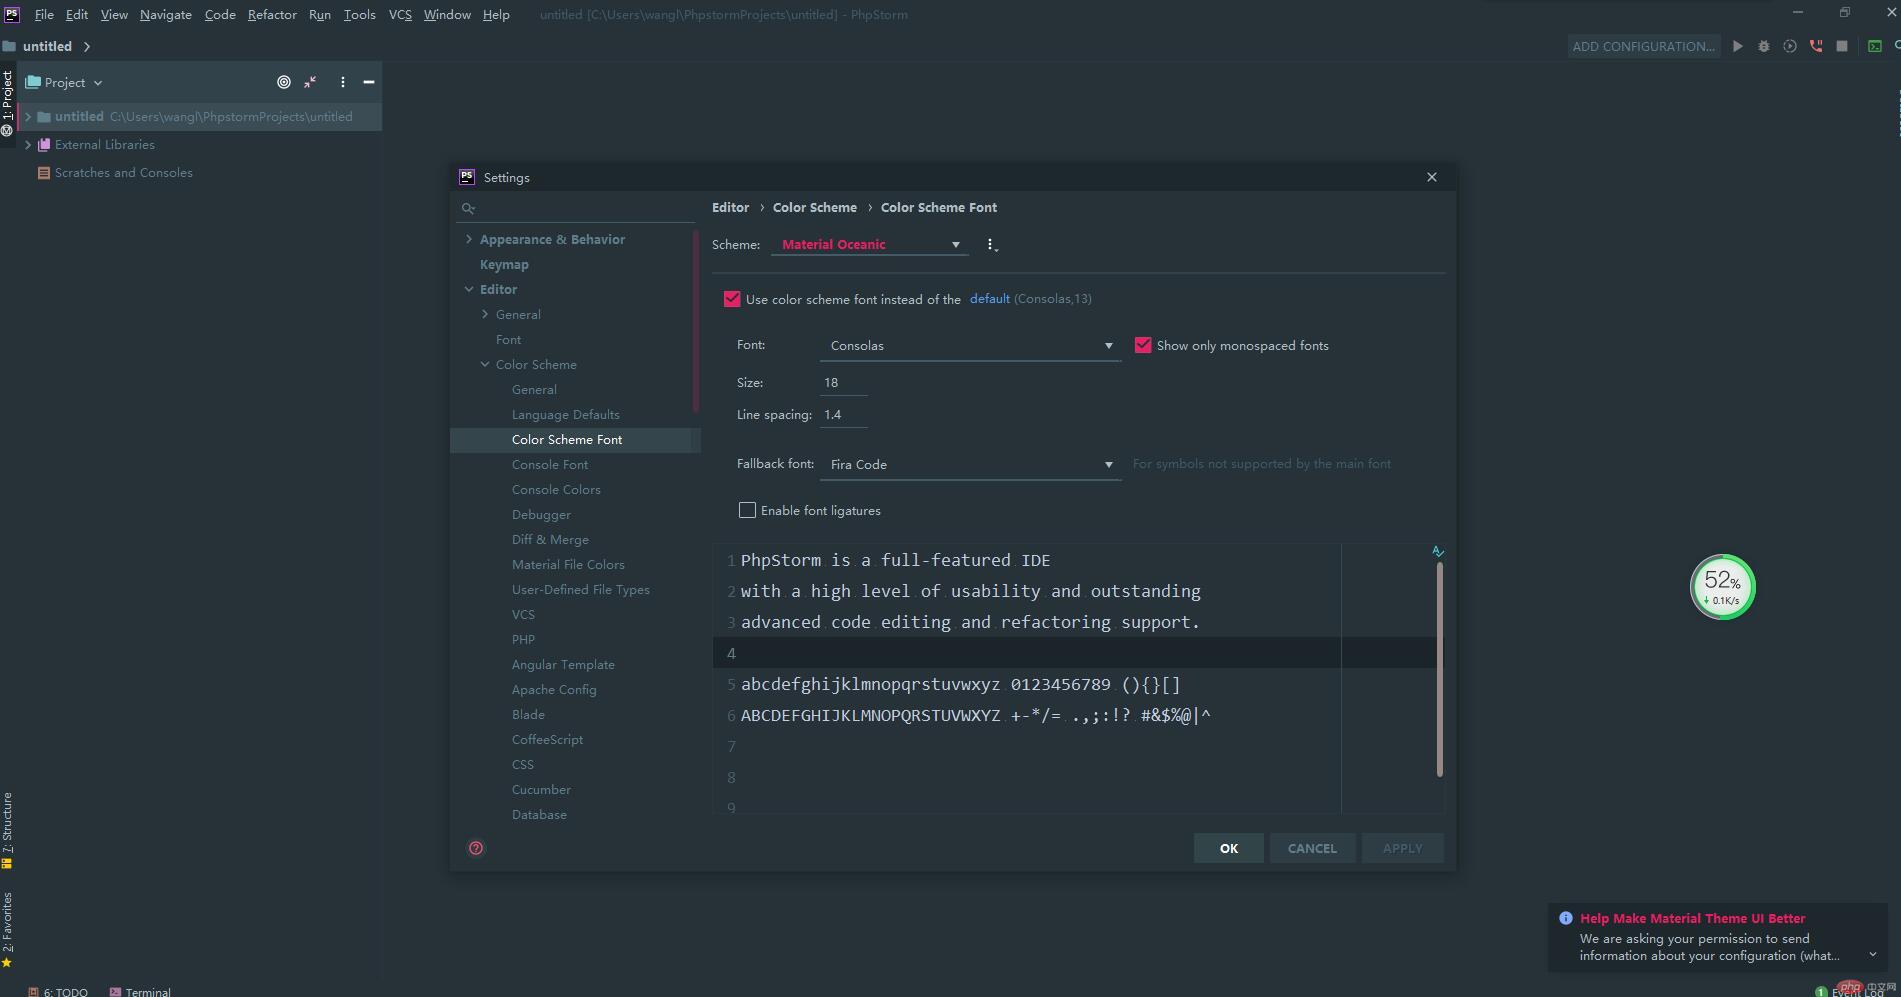Click the red phone listen-for-debug icon

1816,46
